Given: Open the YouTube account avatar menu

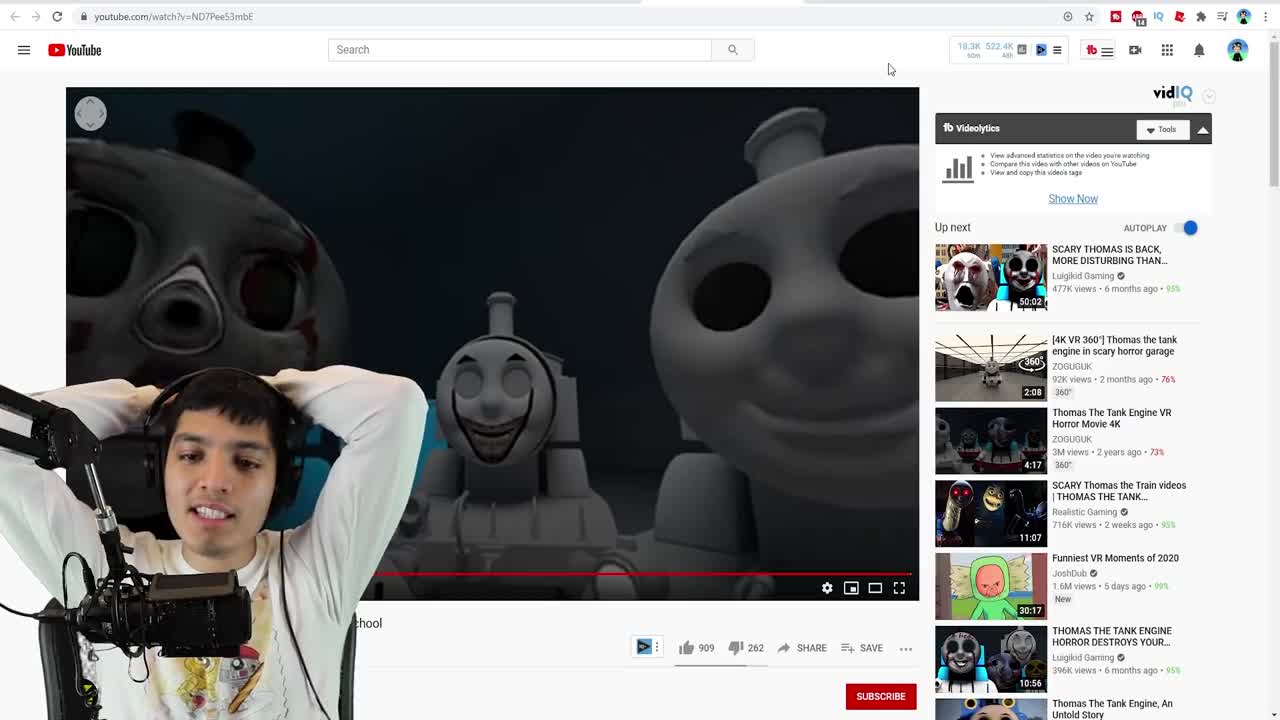Looking at the screenshot, I should pos(1238,50).
